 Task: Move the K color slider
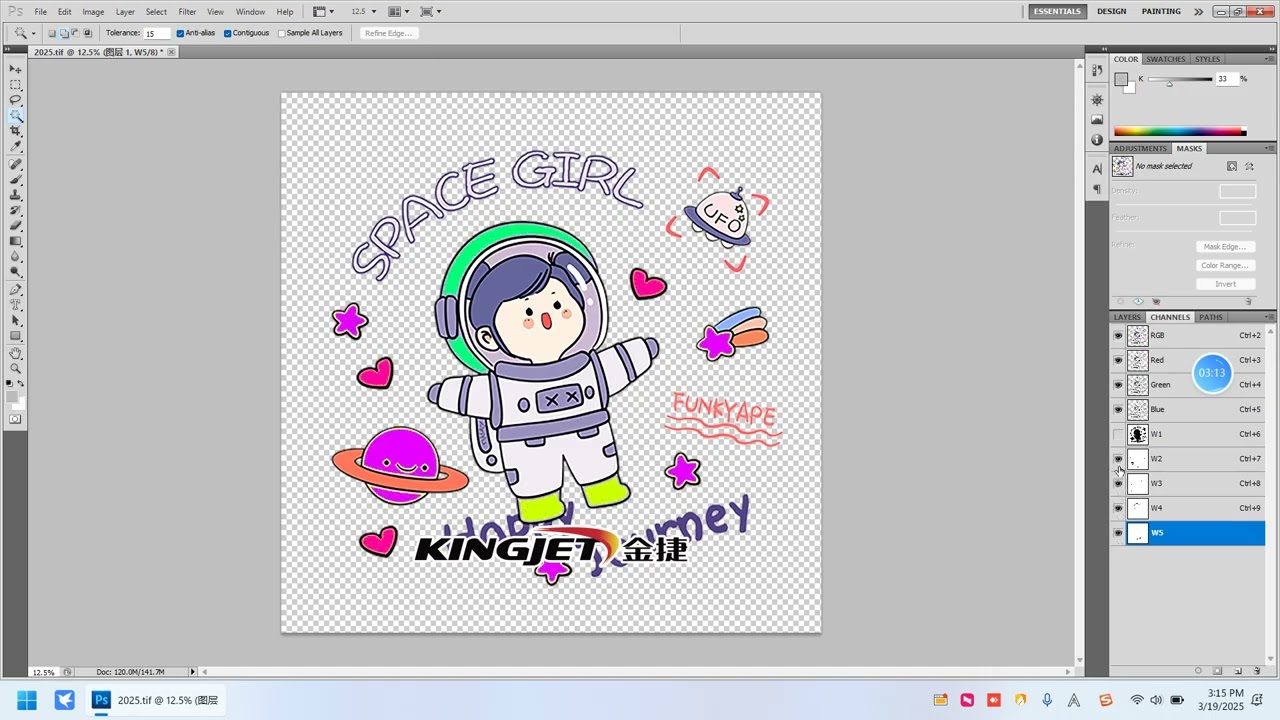[x=1170, y=84]
